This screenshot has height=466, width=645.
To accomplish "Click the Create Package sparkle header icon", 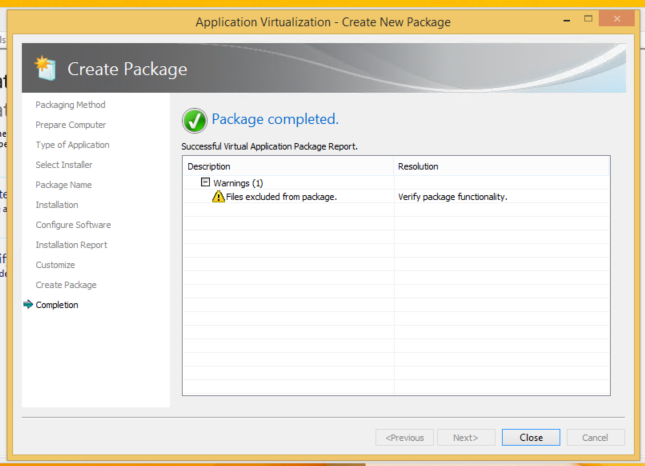I will click(44, 68).
